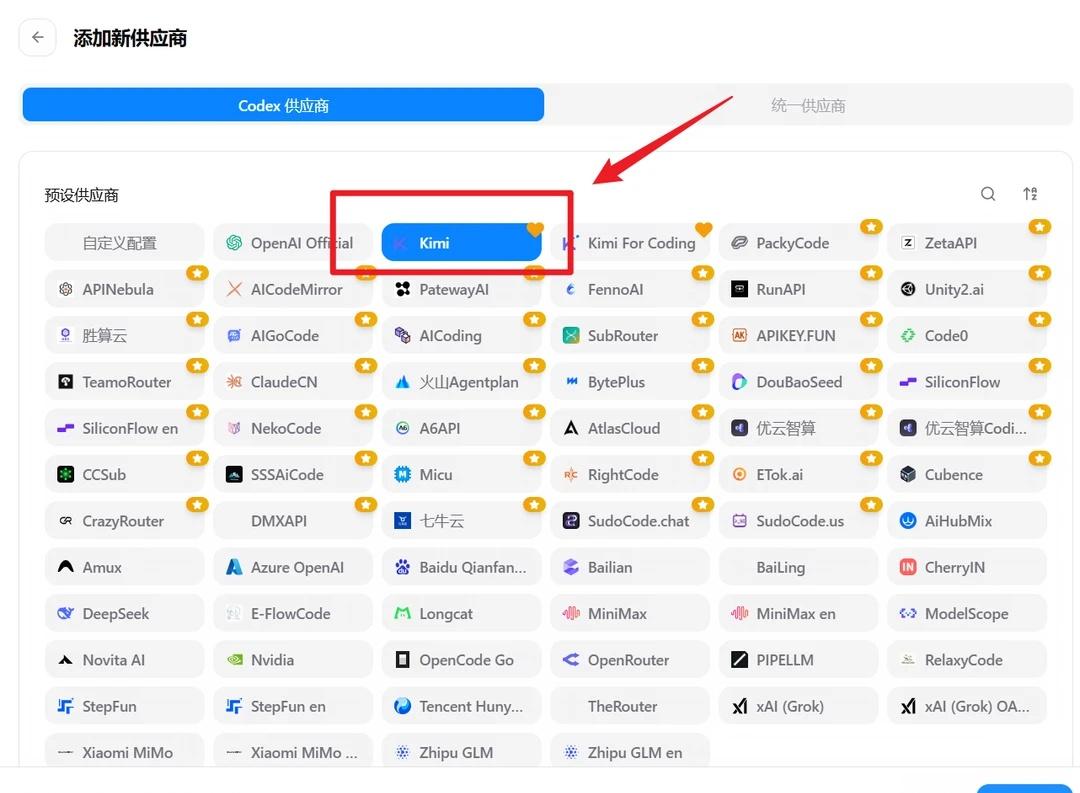This screenshot has height=793, width=1080.
Task: Select ModelScope provider
Action: [x=967, y=613]
